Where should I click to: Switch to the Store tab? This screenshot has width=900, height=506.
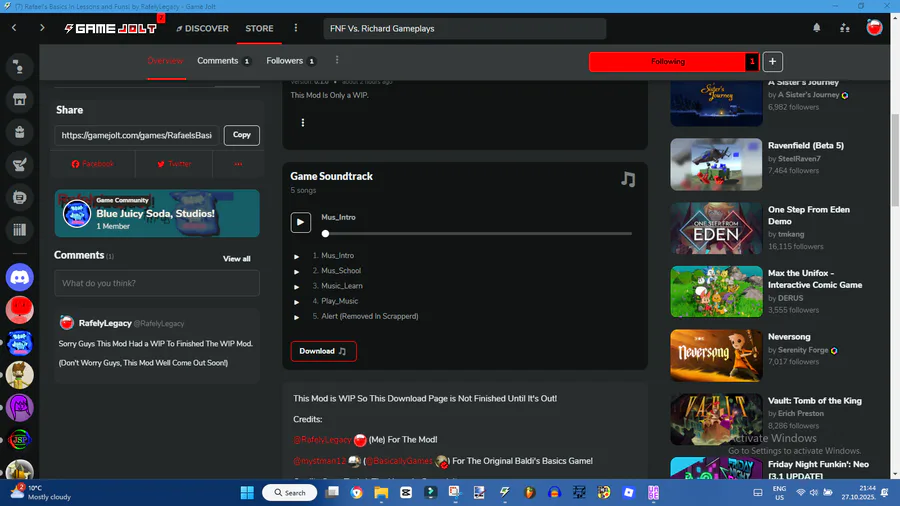tap(259, 28)
